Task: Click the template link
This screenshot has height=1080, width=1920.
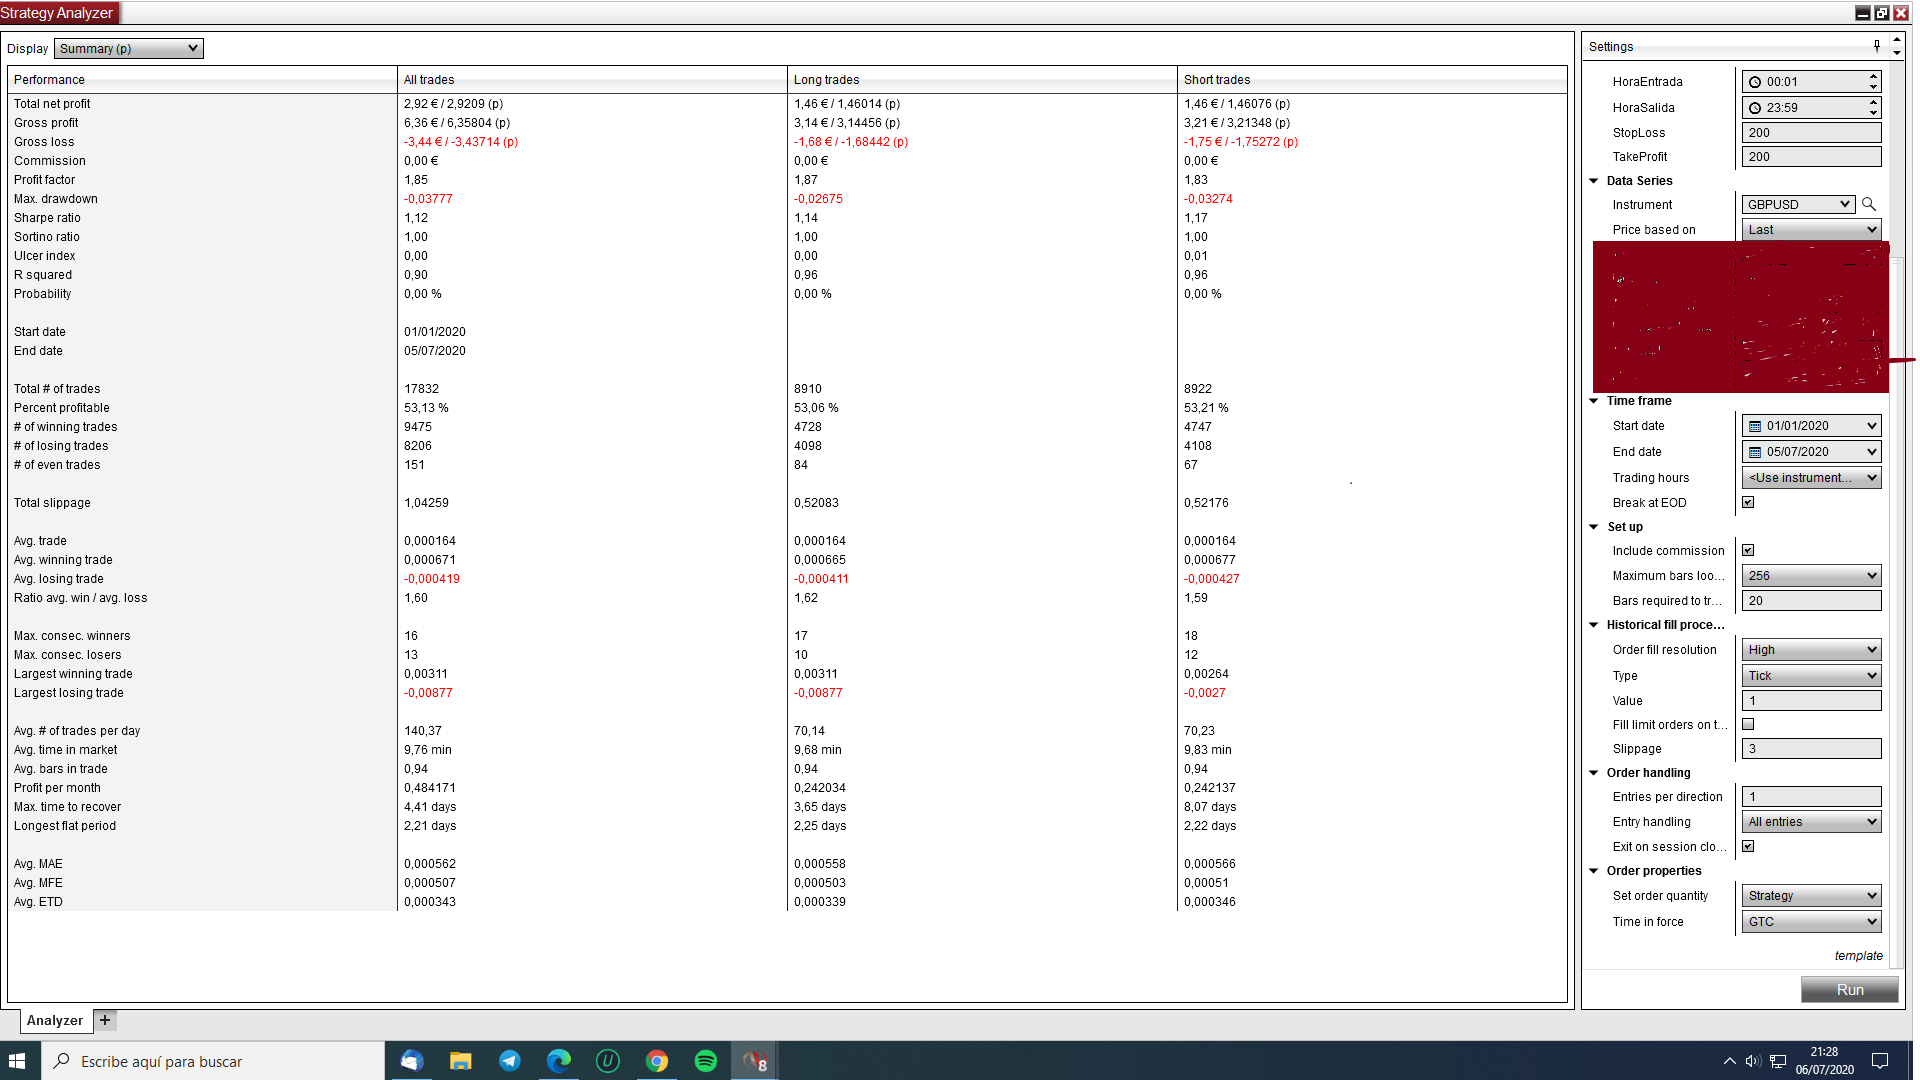Action: click(1858, 956)
